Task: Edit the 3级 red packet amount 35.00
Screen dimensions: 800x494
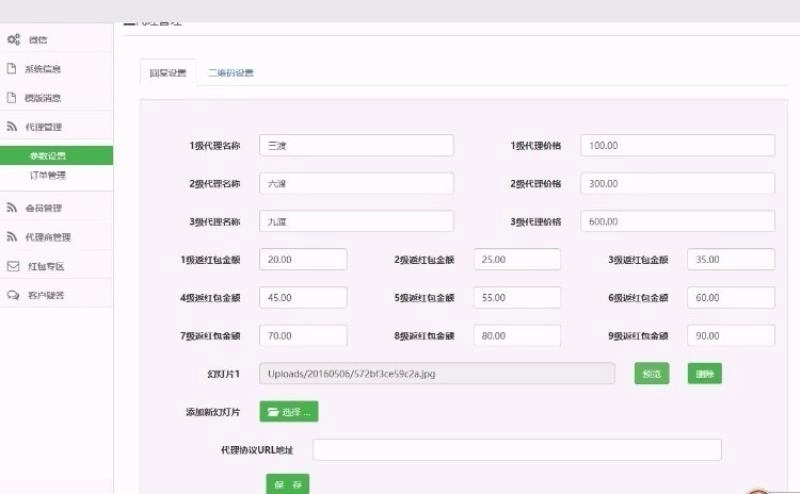Action: pos(731,259)
